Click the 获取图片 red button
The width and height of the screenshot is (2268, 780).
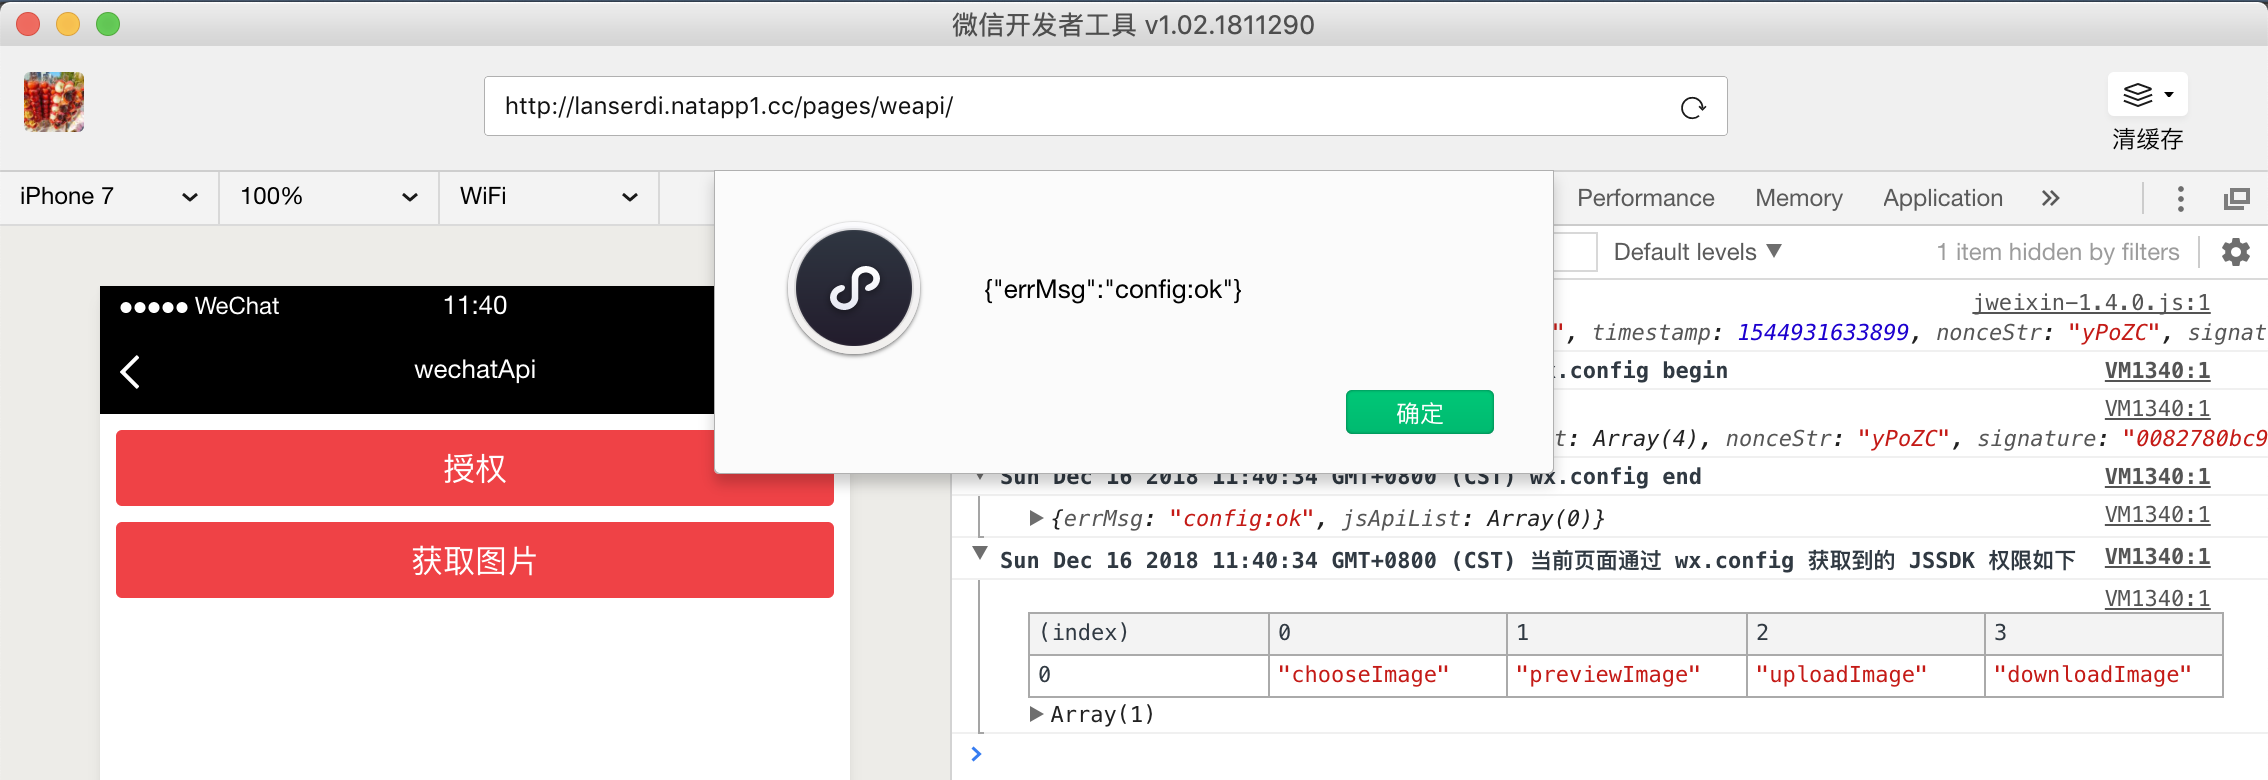(x=475, y=560)
